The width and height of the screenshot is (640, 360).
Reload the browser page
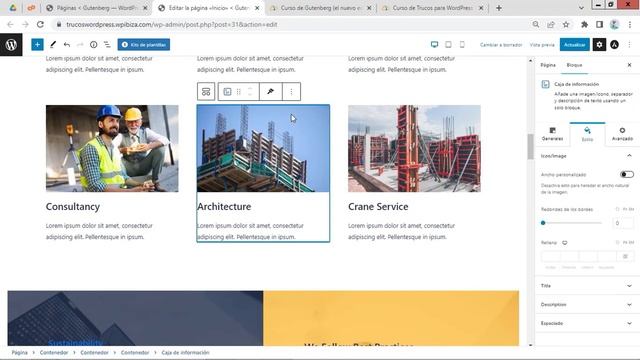point(40,24)
